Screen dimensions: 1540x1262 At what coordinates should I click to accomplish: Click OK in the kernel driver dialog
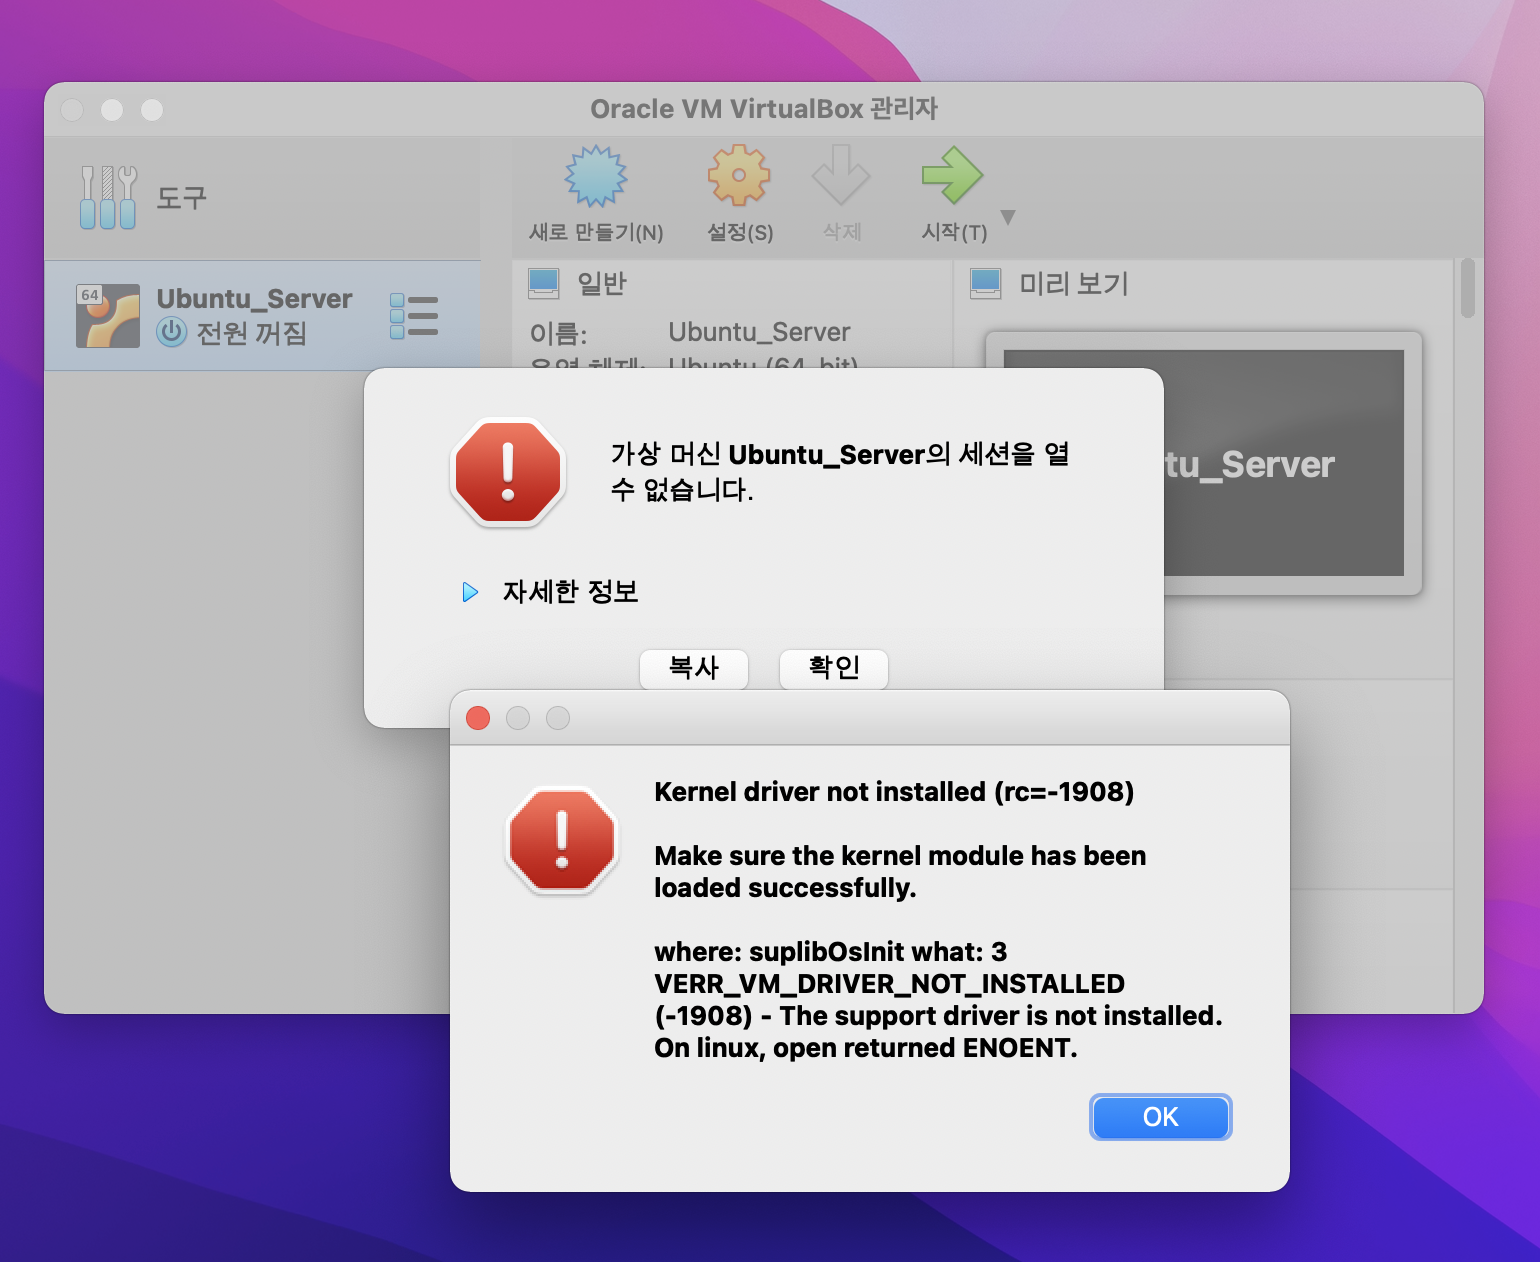click(1161, 1117)
